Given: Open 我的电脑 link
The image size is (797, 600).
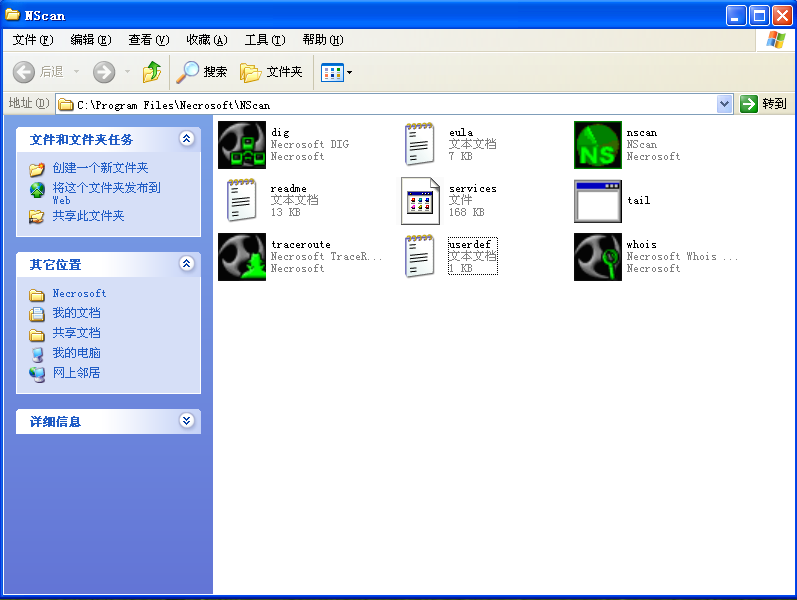Looking at the screenshot, I should point(76,352).
